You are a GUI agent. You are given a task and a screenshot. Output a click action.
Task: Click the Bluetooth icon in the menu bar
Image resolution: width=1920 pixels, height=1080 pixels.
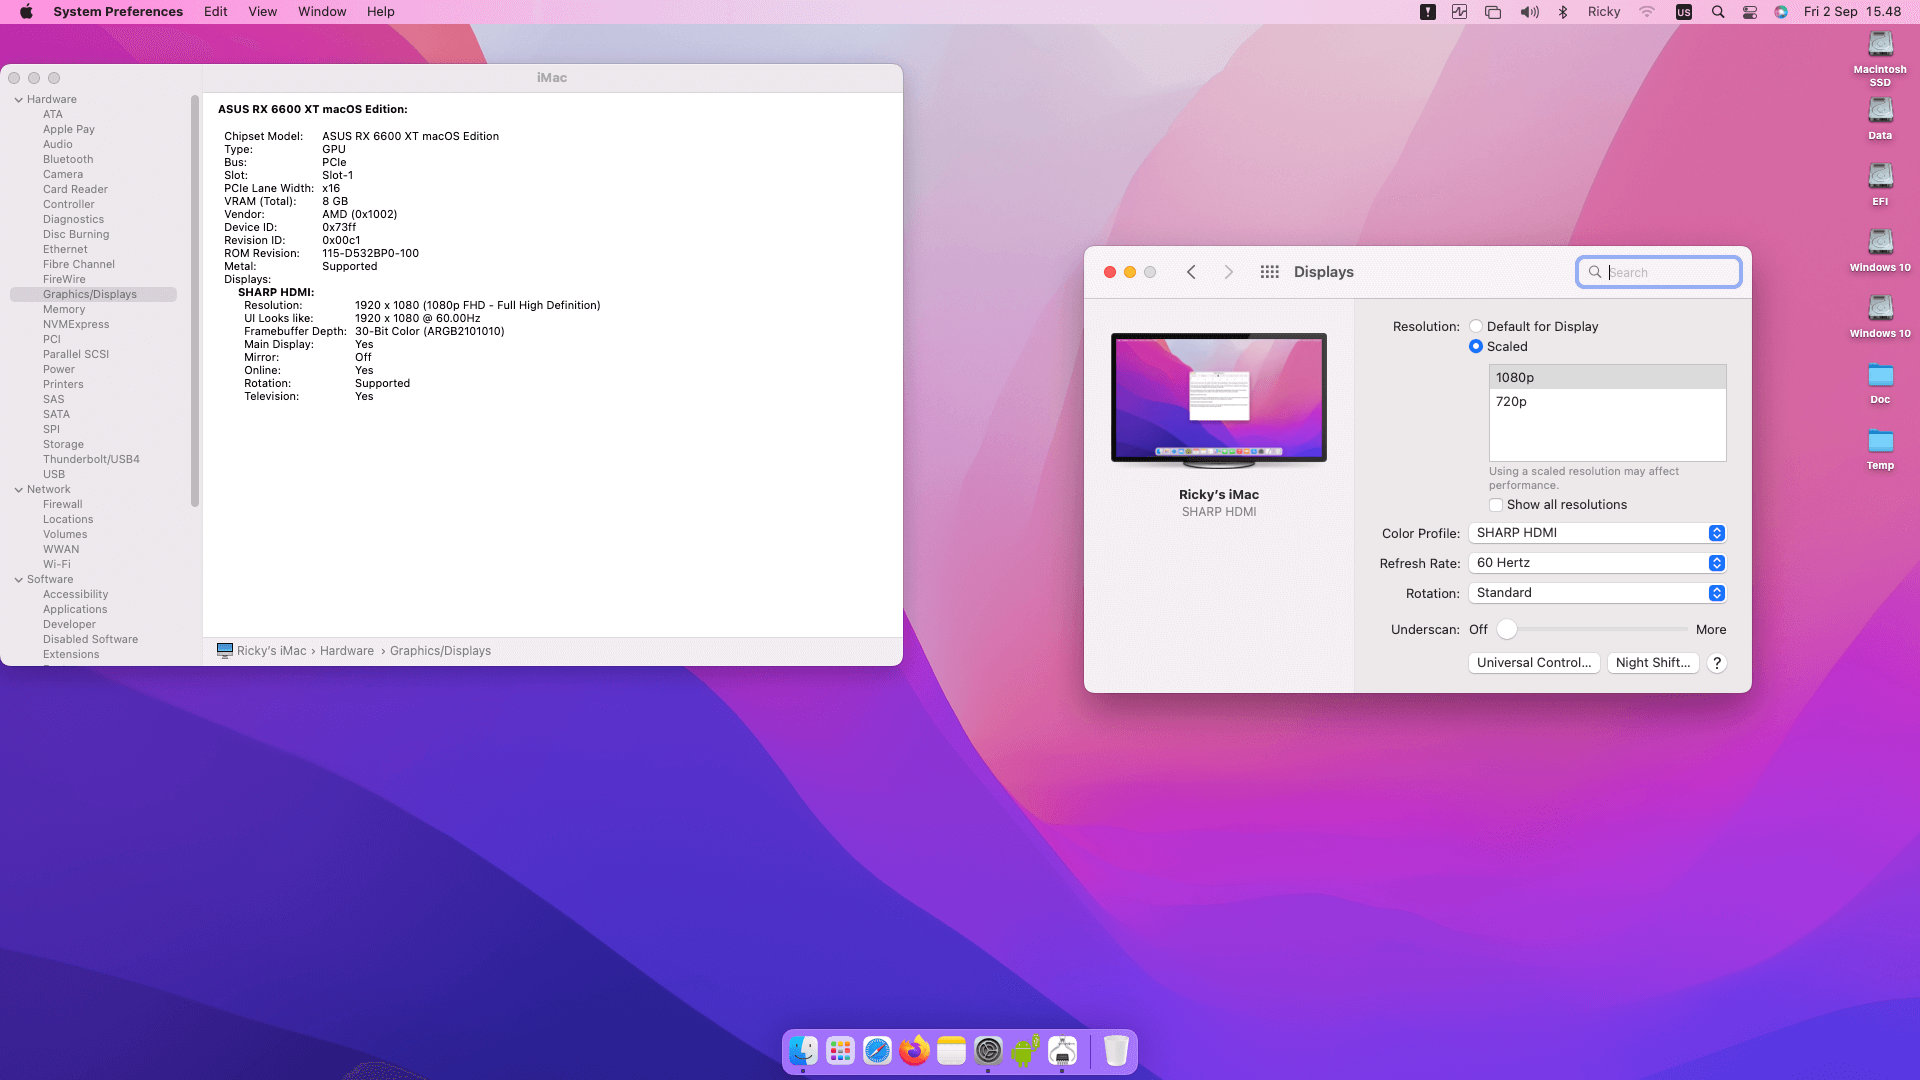pos(1563,12)
